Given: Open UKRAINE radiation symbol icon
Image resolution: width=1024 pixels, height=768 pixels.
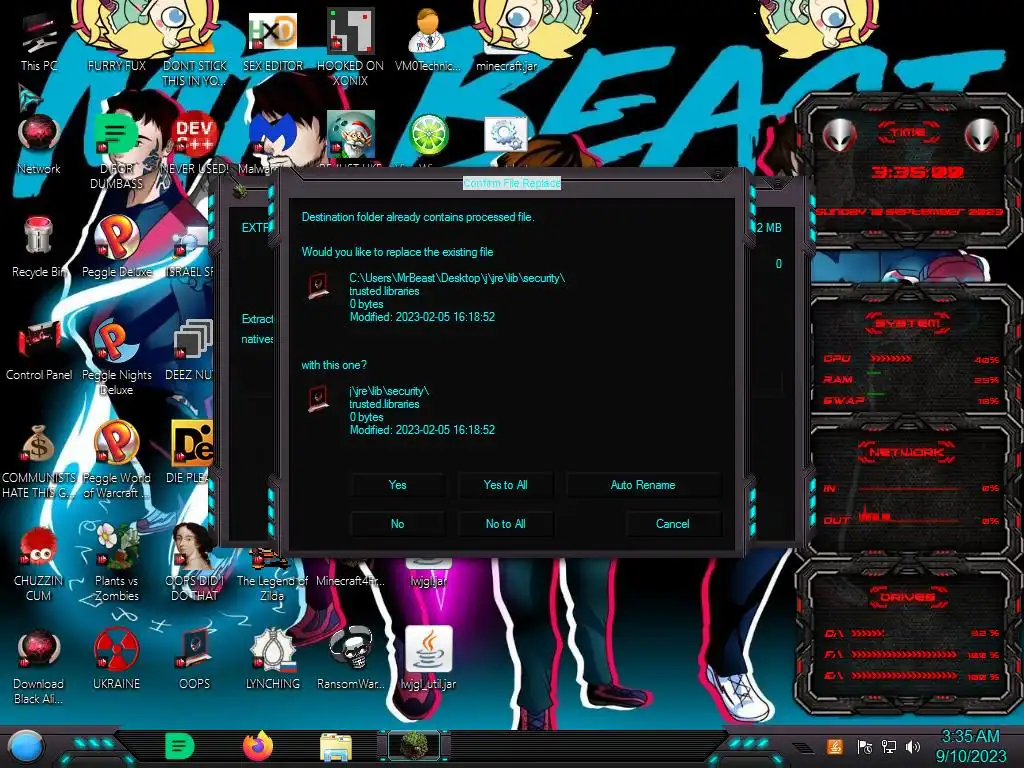Looking at the screenshot, I should [x=116, y=660].
